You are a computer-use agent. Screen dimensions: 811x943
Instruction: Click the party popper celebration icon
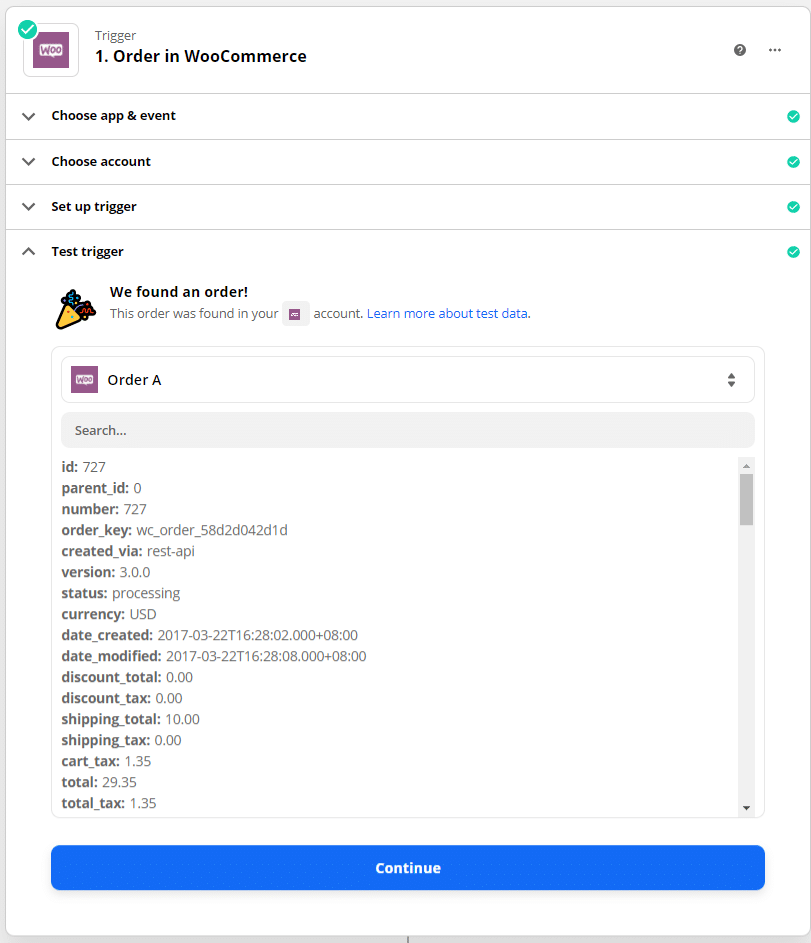pos(76,308)
